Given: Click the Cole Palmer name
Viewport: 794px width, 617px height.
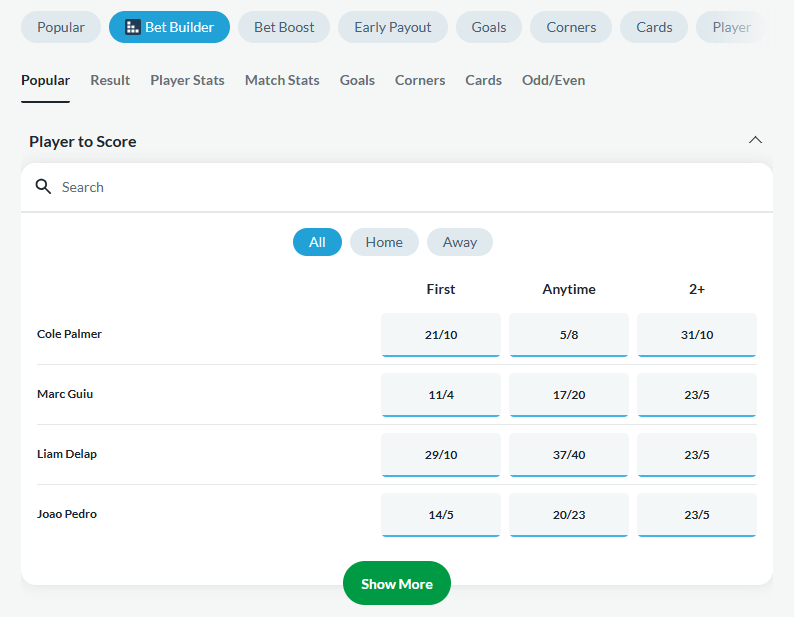Looking at the screenshot, I should point(69,334).
